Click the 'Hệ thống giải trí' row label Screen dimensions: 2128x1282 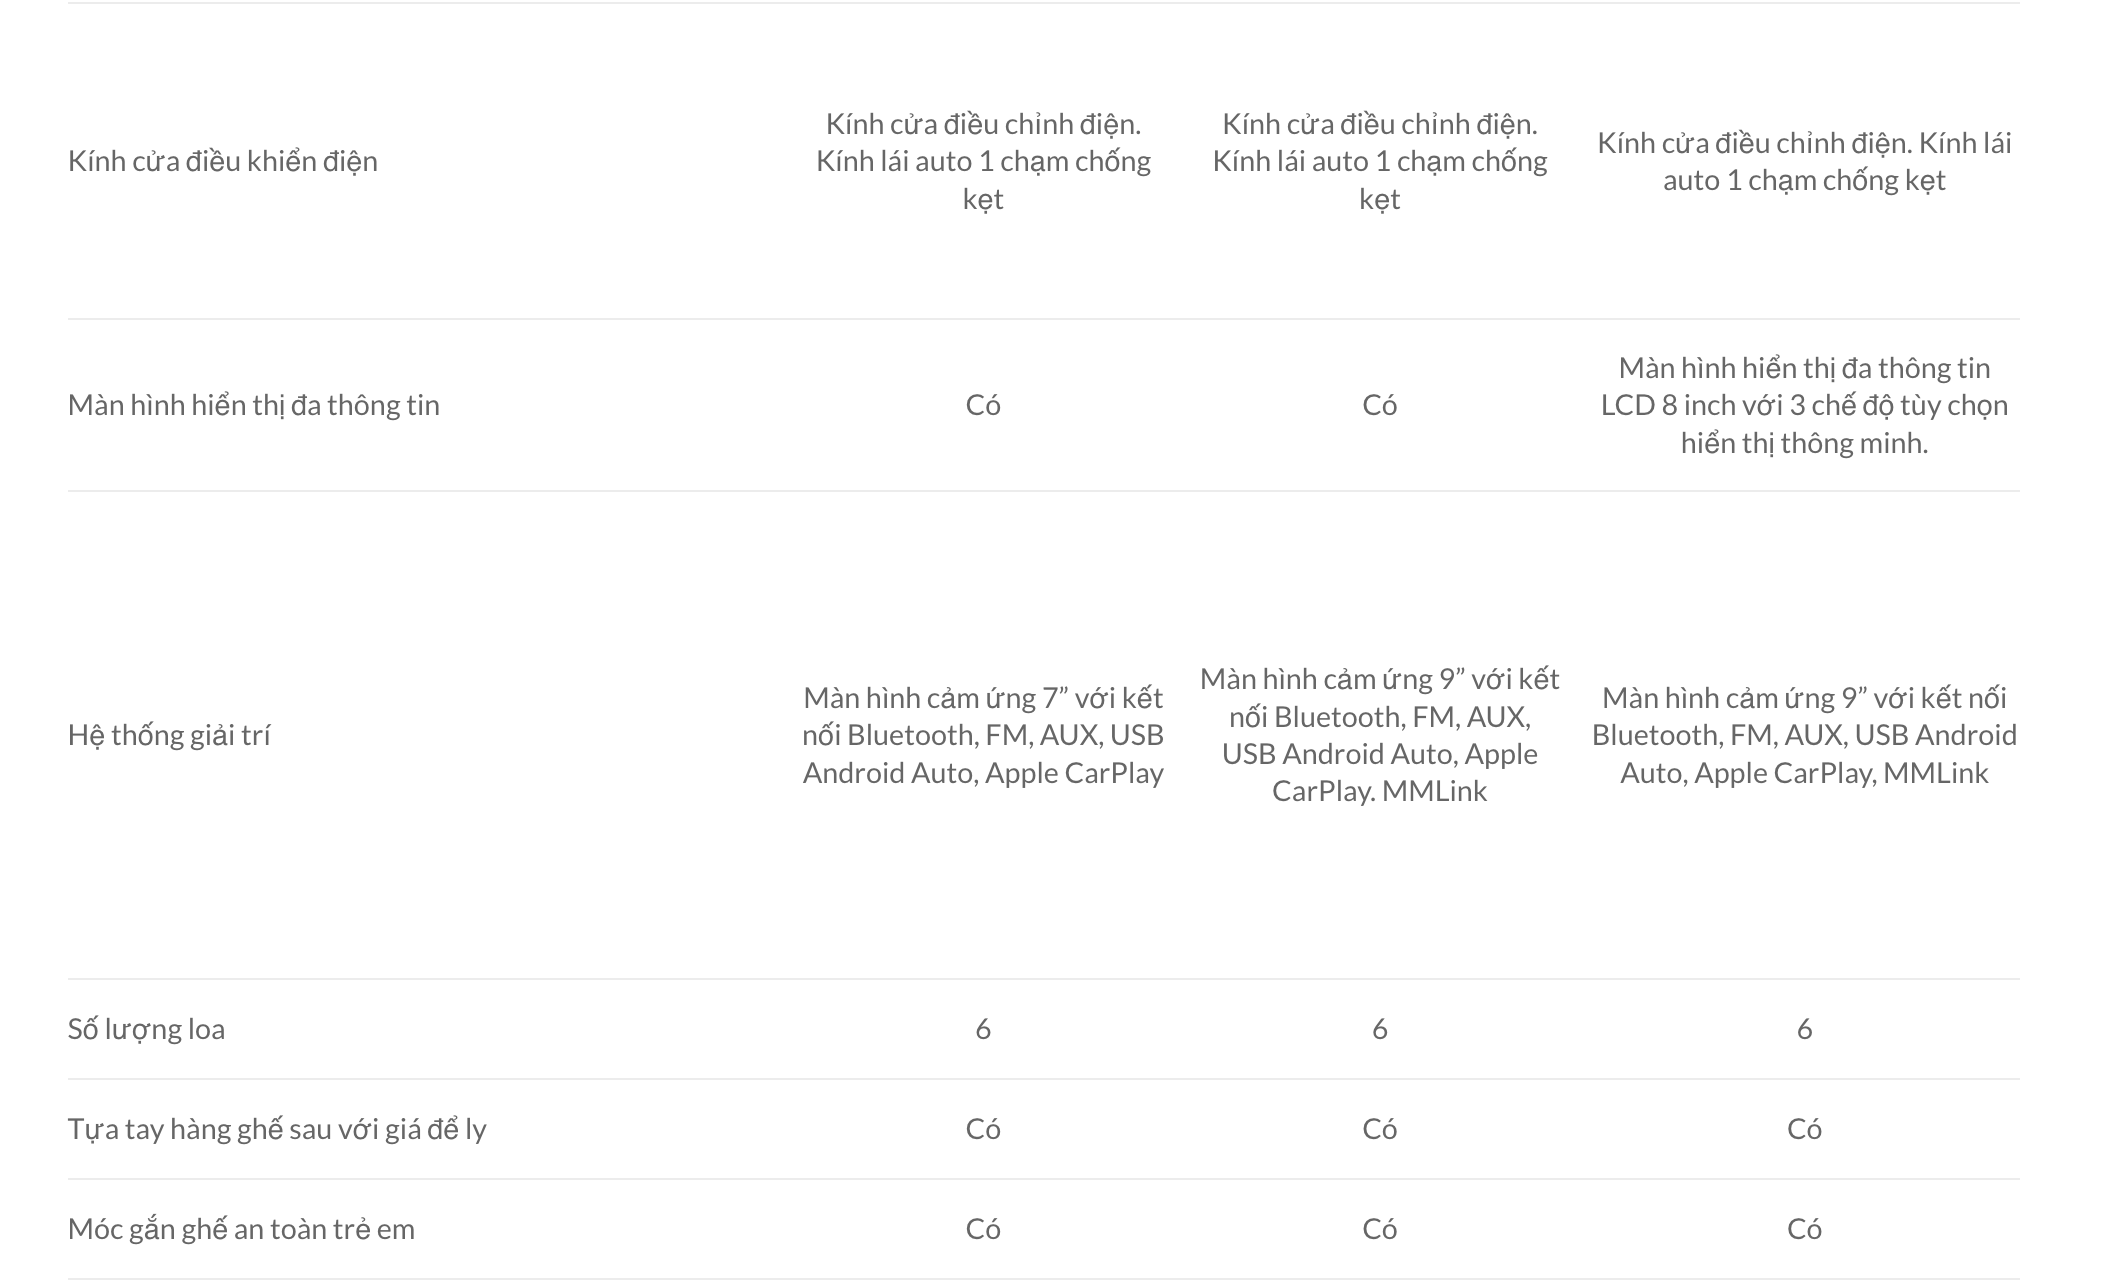[x=169, y=735]
